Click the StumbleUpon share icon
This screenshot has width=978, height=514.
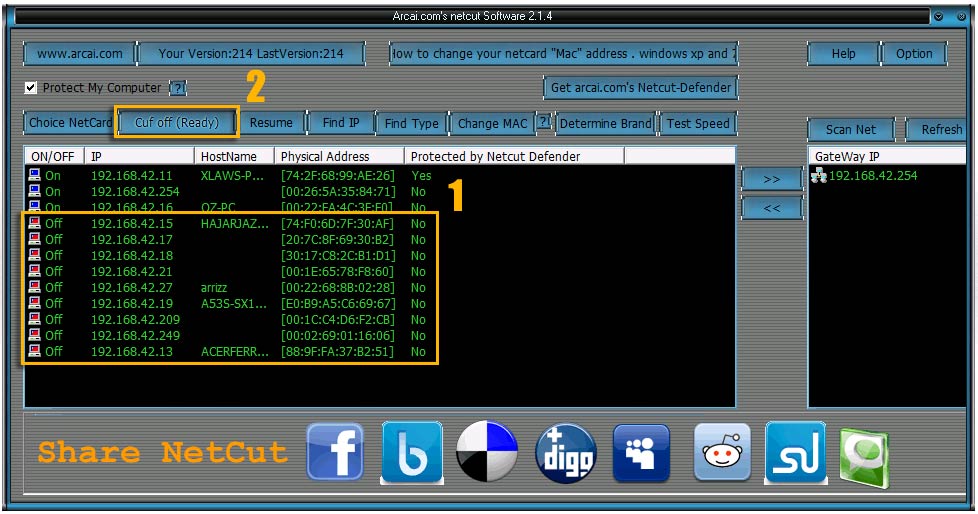(x=796, y=453)
